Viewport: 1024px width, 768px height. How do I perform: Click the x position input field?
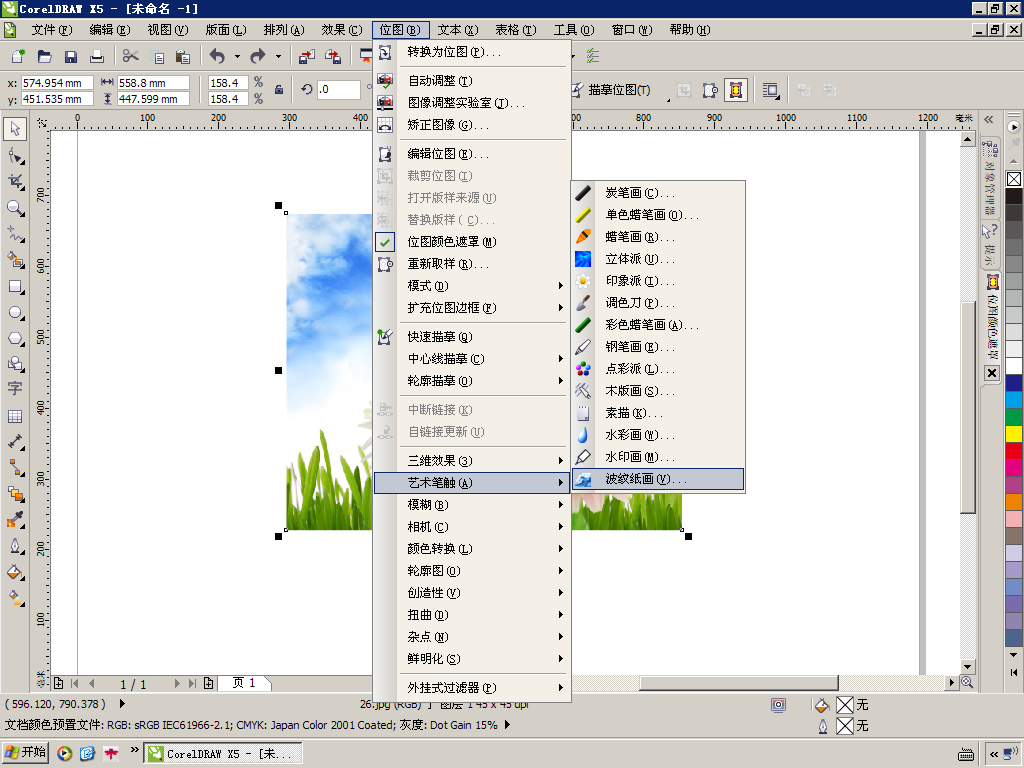(57, 83)
